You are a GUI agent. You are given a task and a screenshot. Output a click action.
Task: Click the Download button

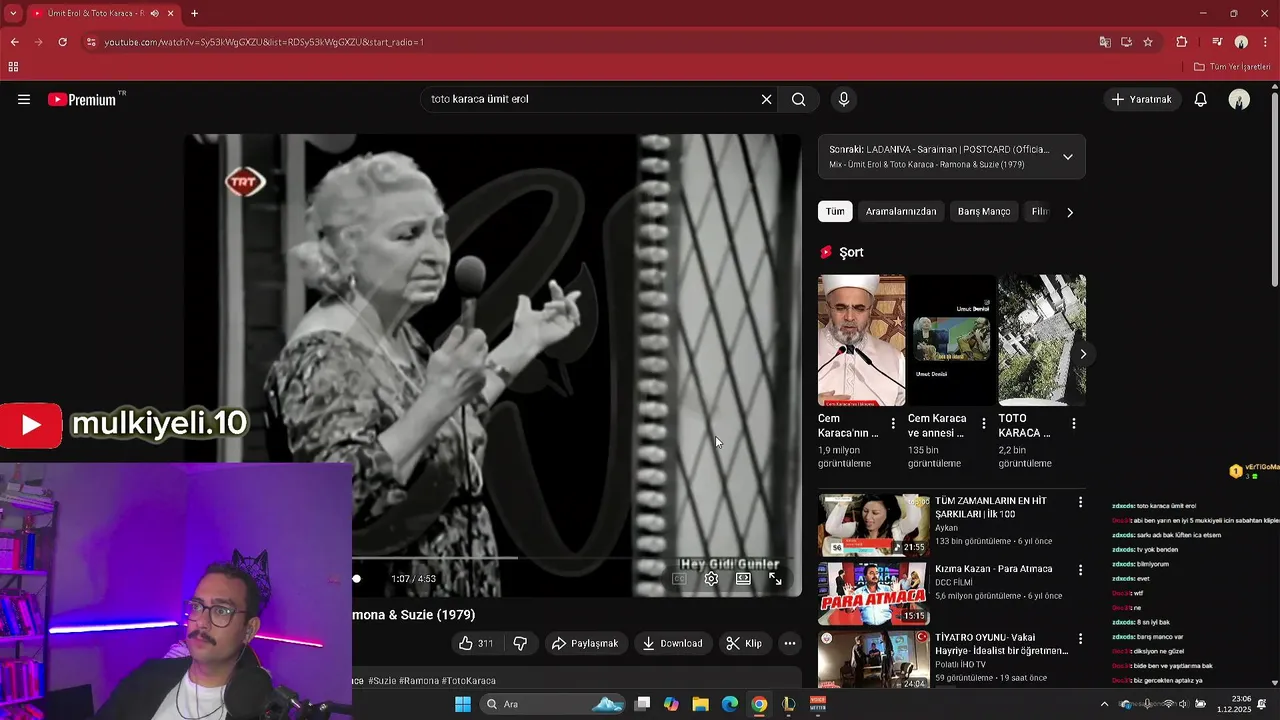point(672,643)
